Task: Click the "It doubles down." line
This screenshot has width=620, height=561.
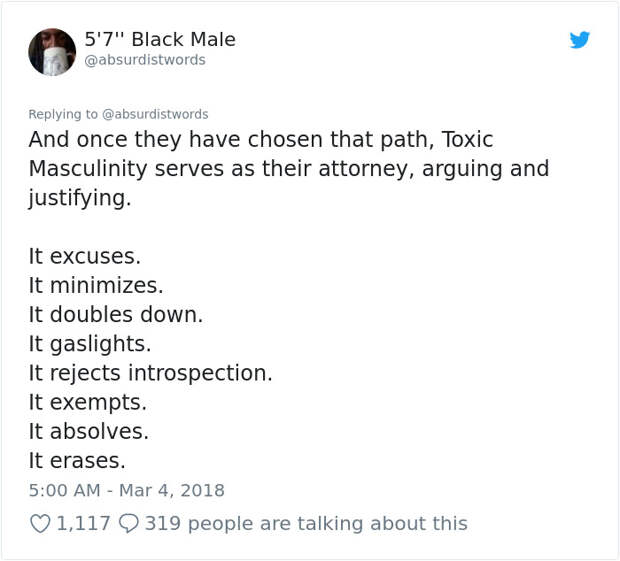Action: coord(116,314)
